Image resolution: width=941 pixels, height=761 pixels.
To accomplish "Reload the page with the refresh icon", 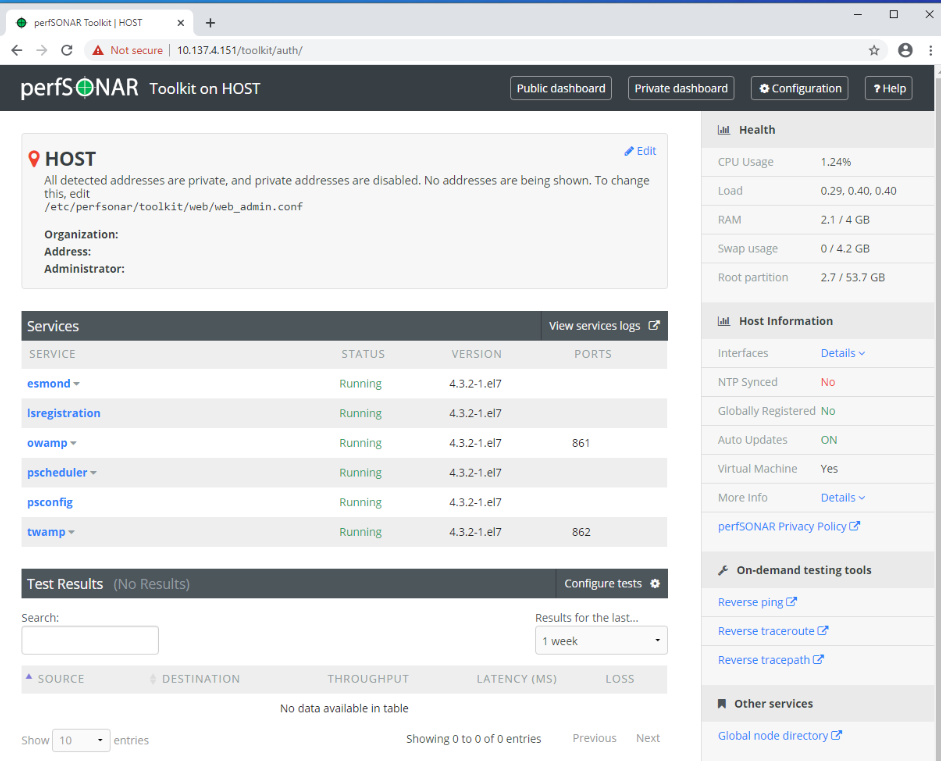I will click(67, 50).
